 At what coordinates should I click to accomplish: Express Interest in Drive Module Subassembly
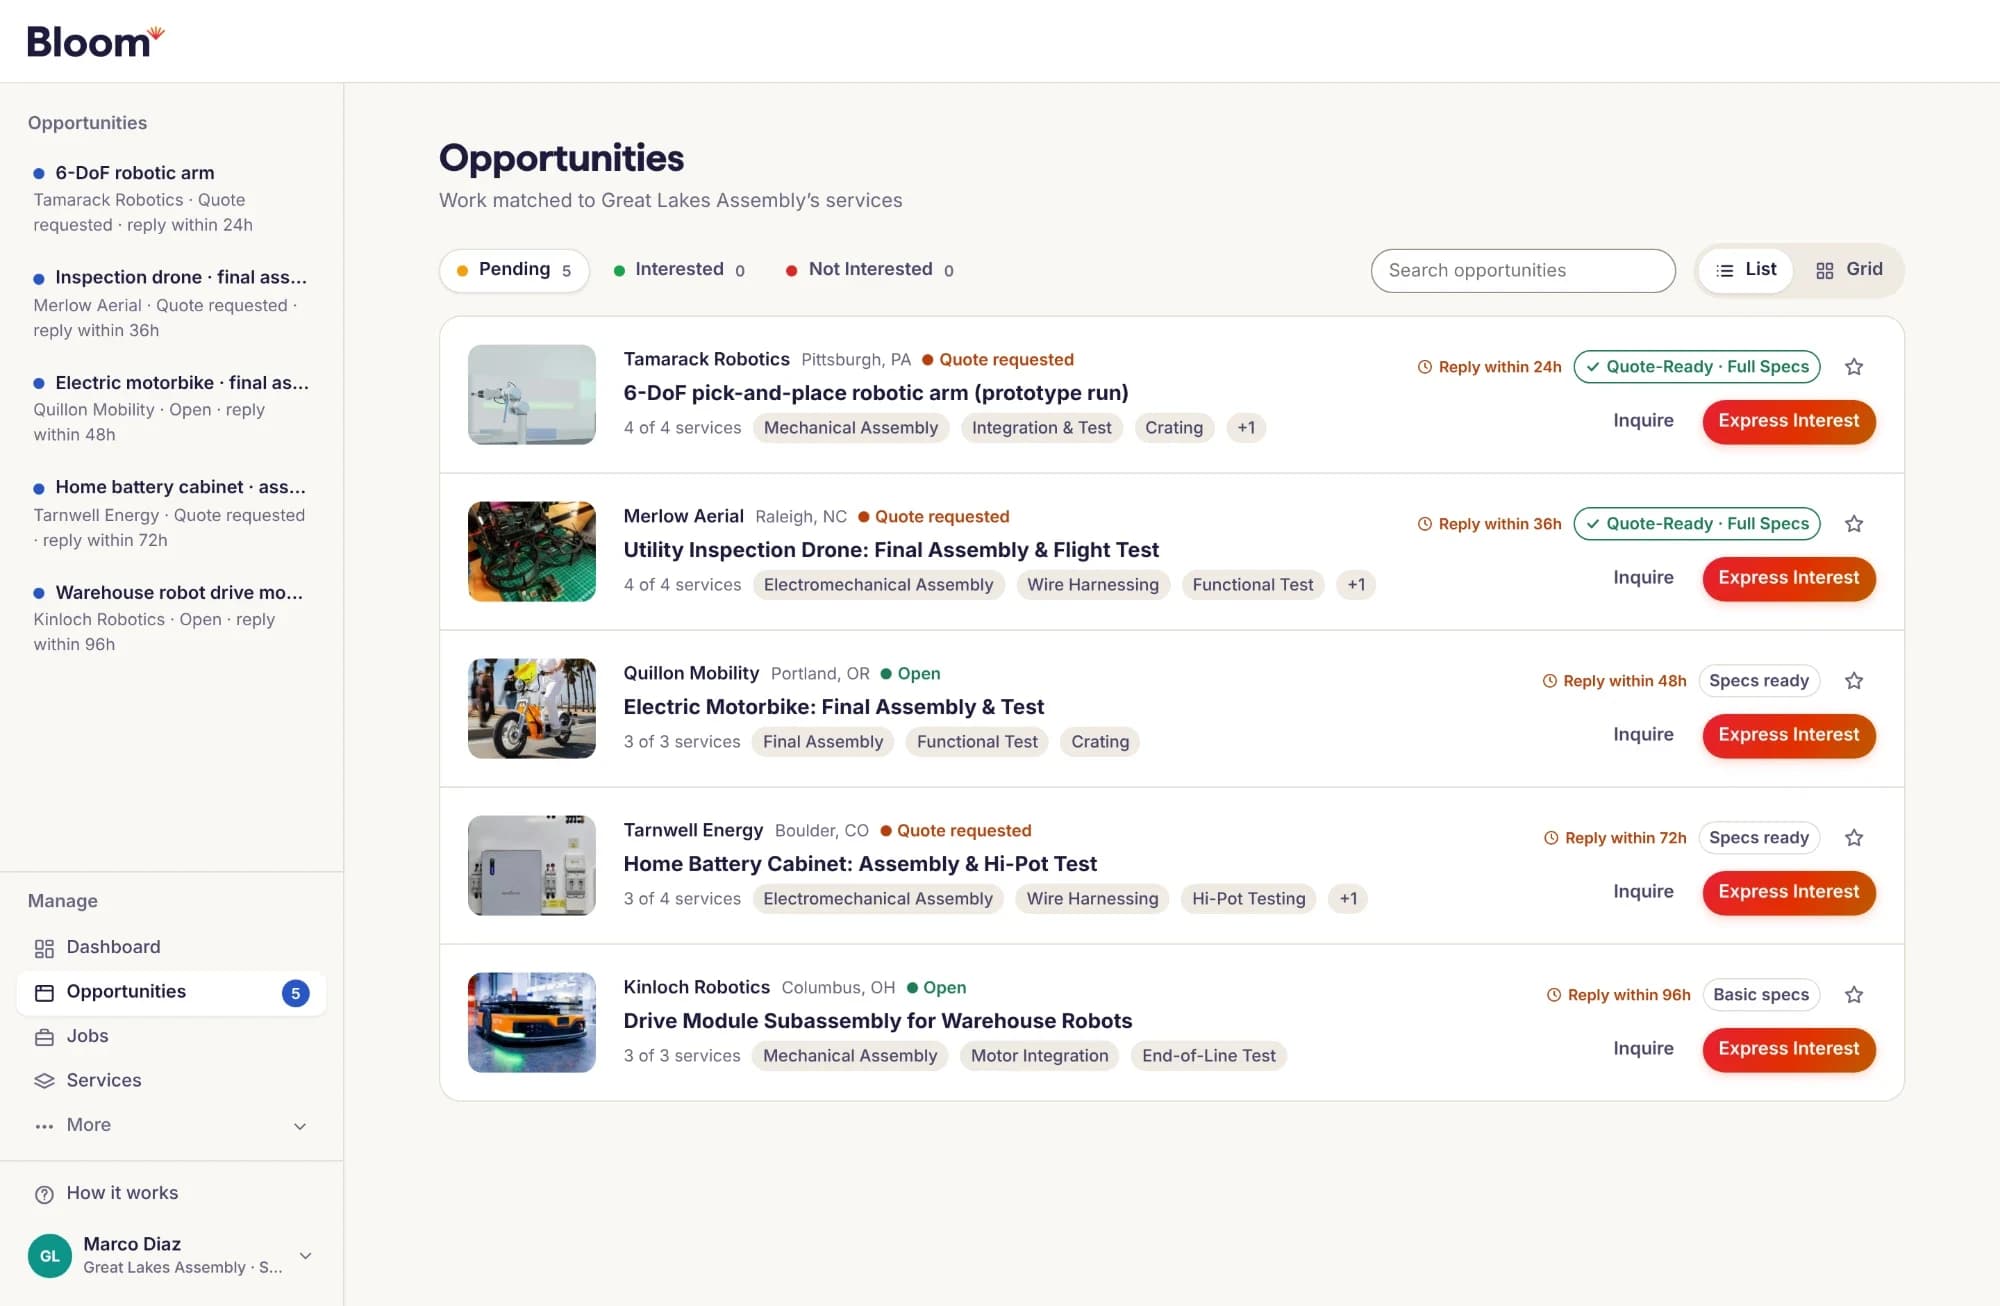pos(1789,1049)
